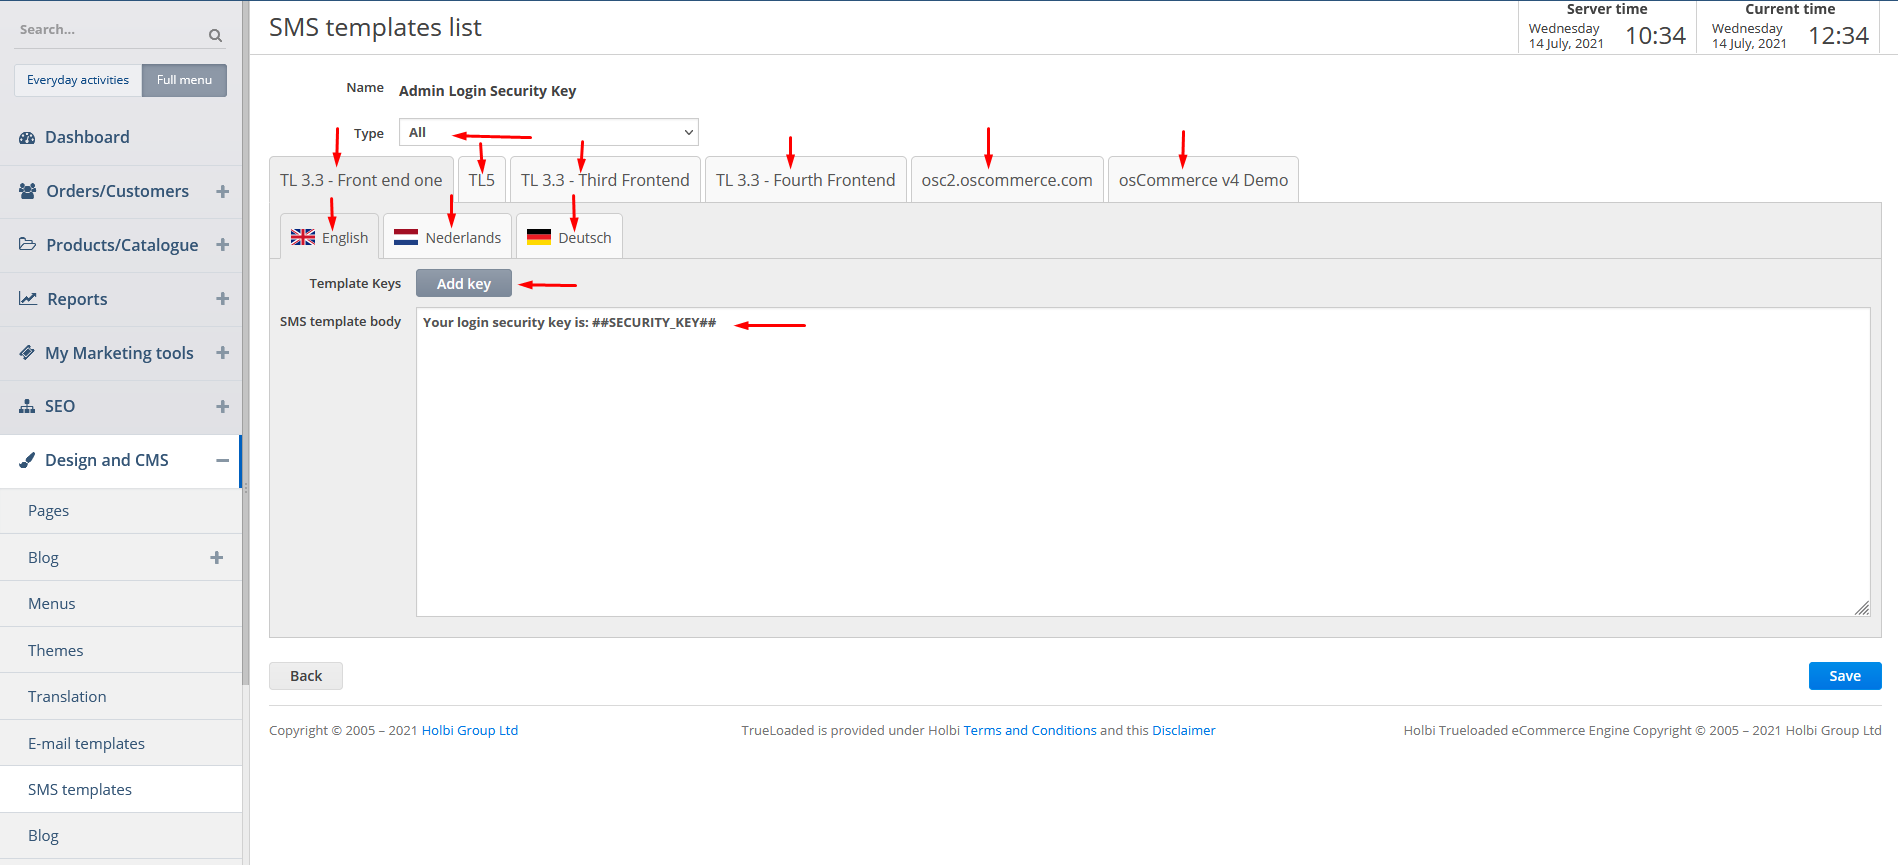The height and width of the screenshot is (865, 1898).
Task: Switch to TL 3.3 - Third Frontend tab
Action: pyautogui.click(x=605, y=180)
